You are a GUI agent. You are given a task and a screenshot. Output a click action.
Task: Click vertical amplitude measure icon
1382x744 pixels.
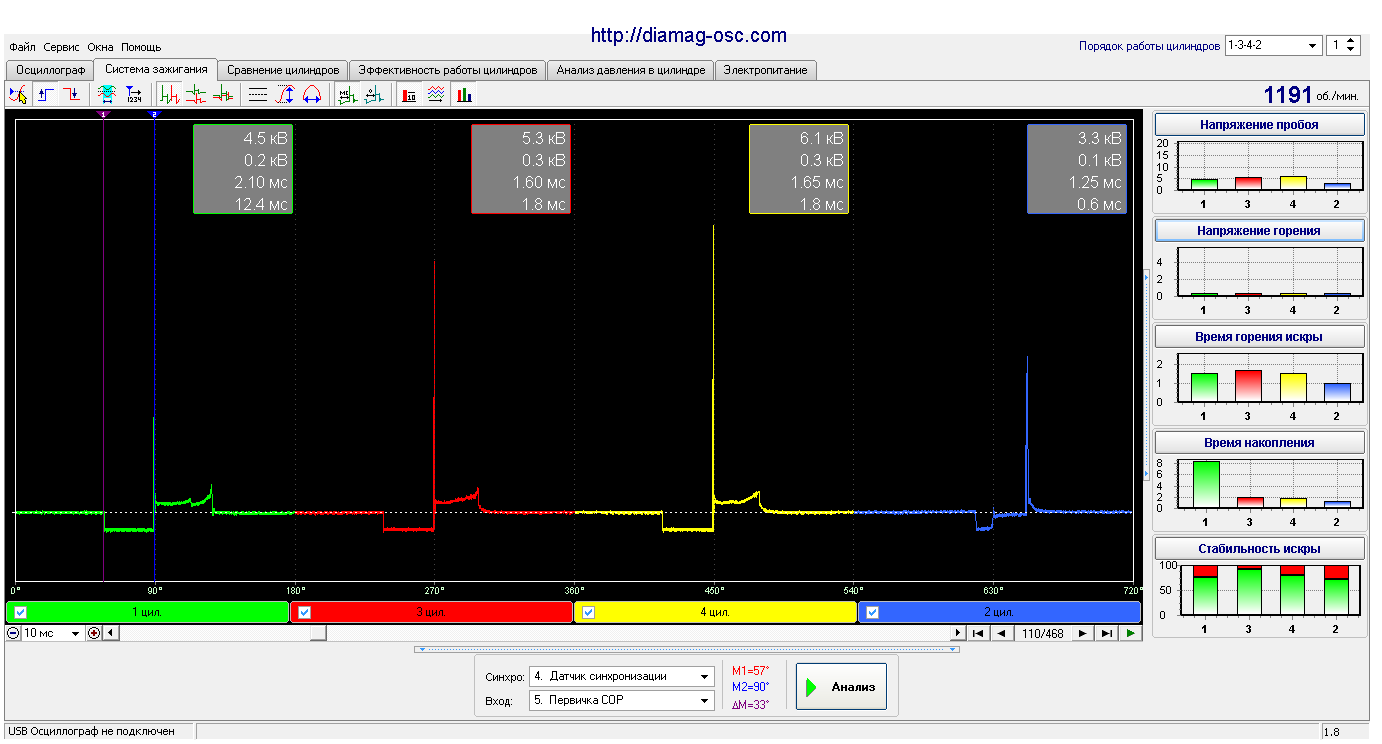point(285,95)
